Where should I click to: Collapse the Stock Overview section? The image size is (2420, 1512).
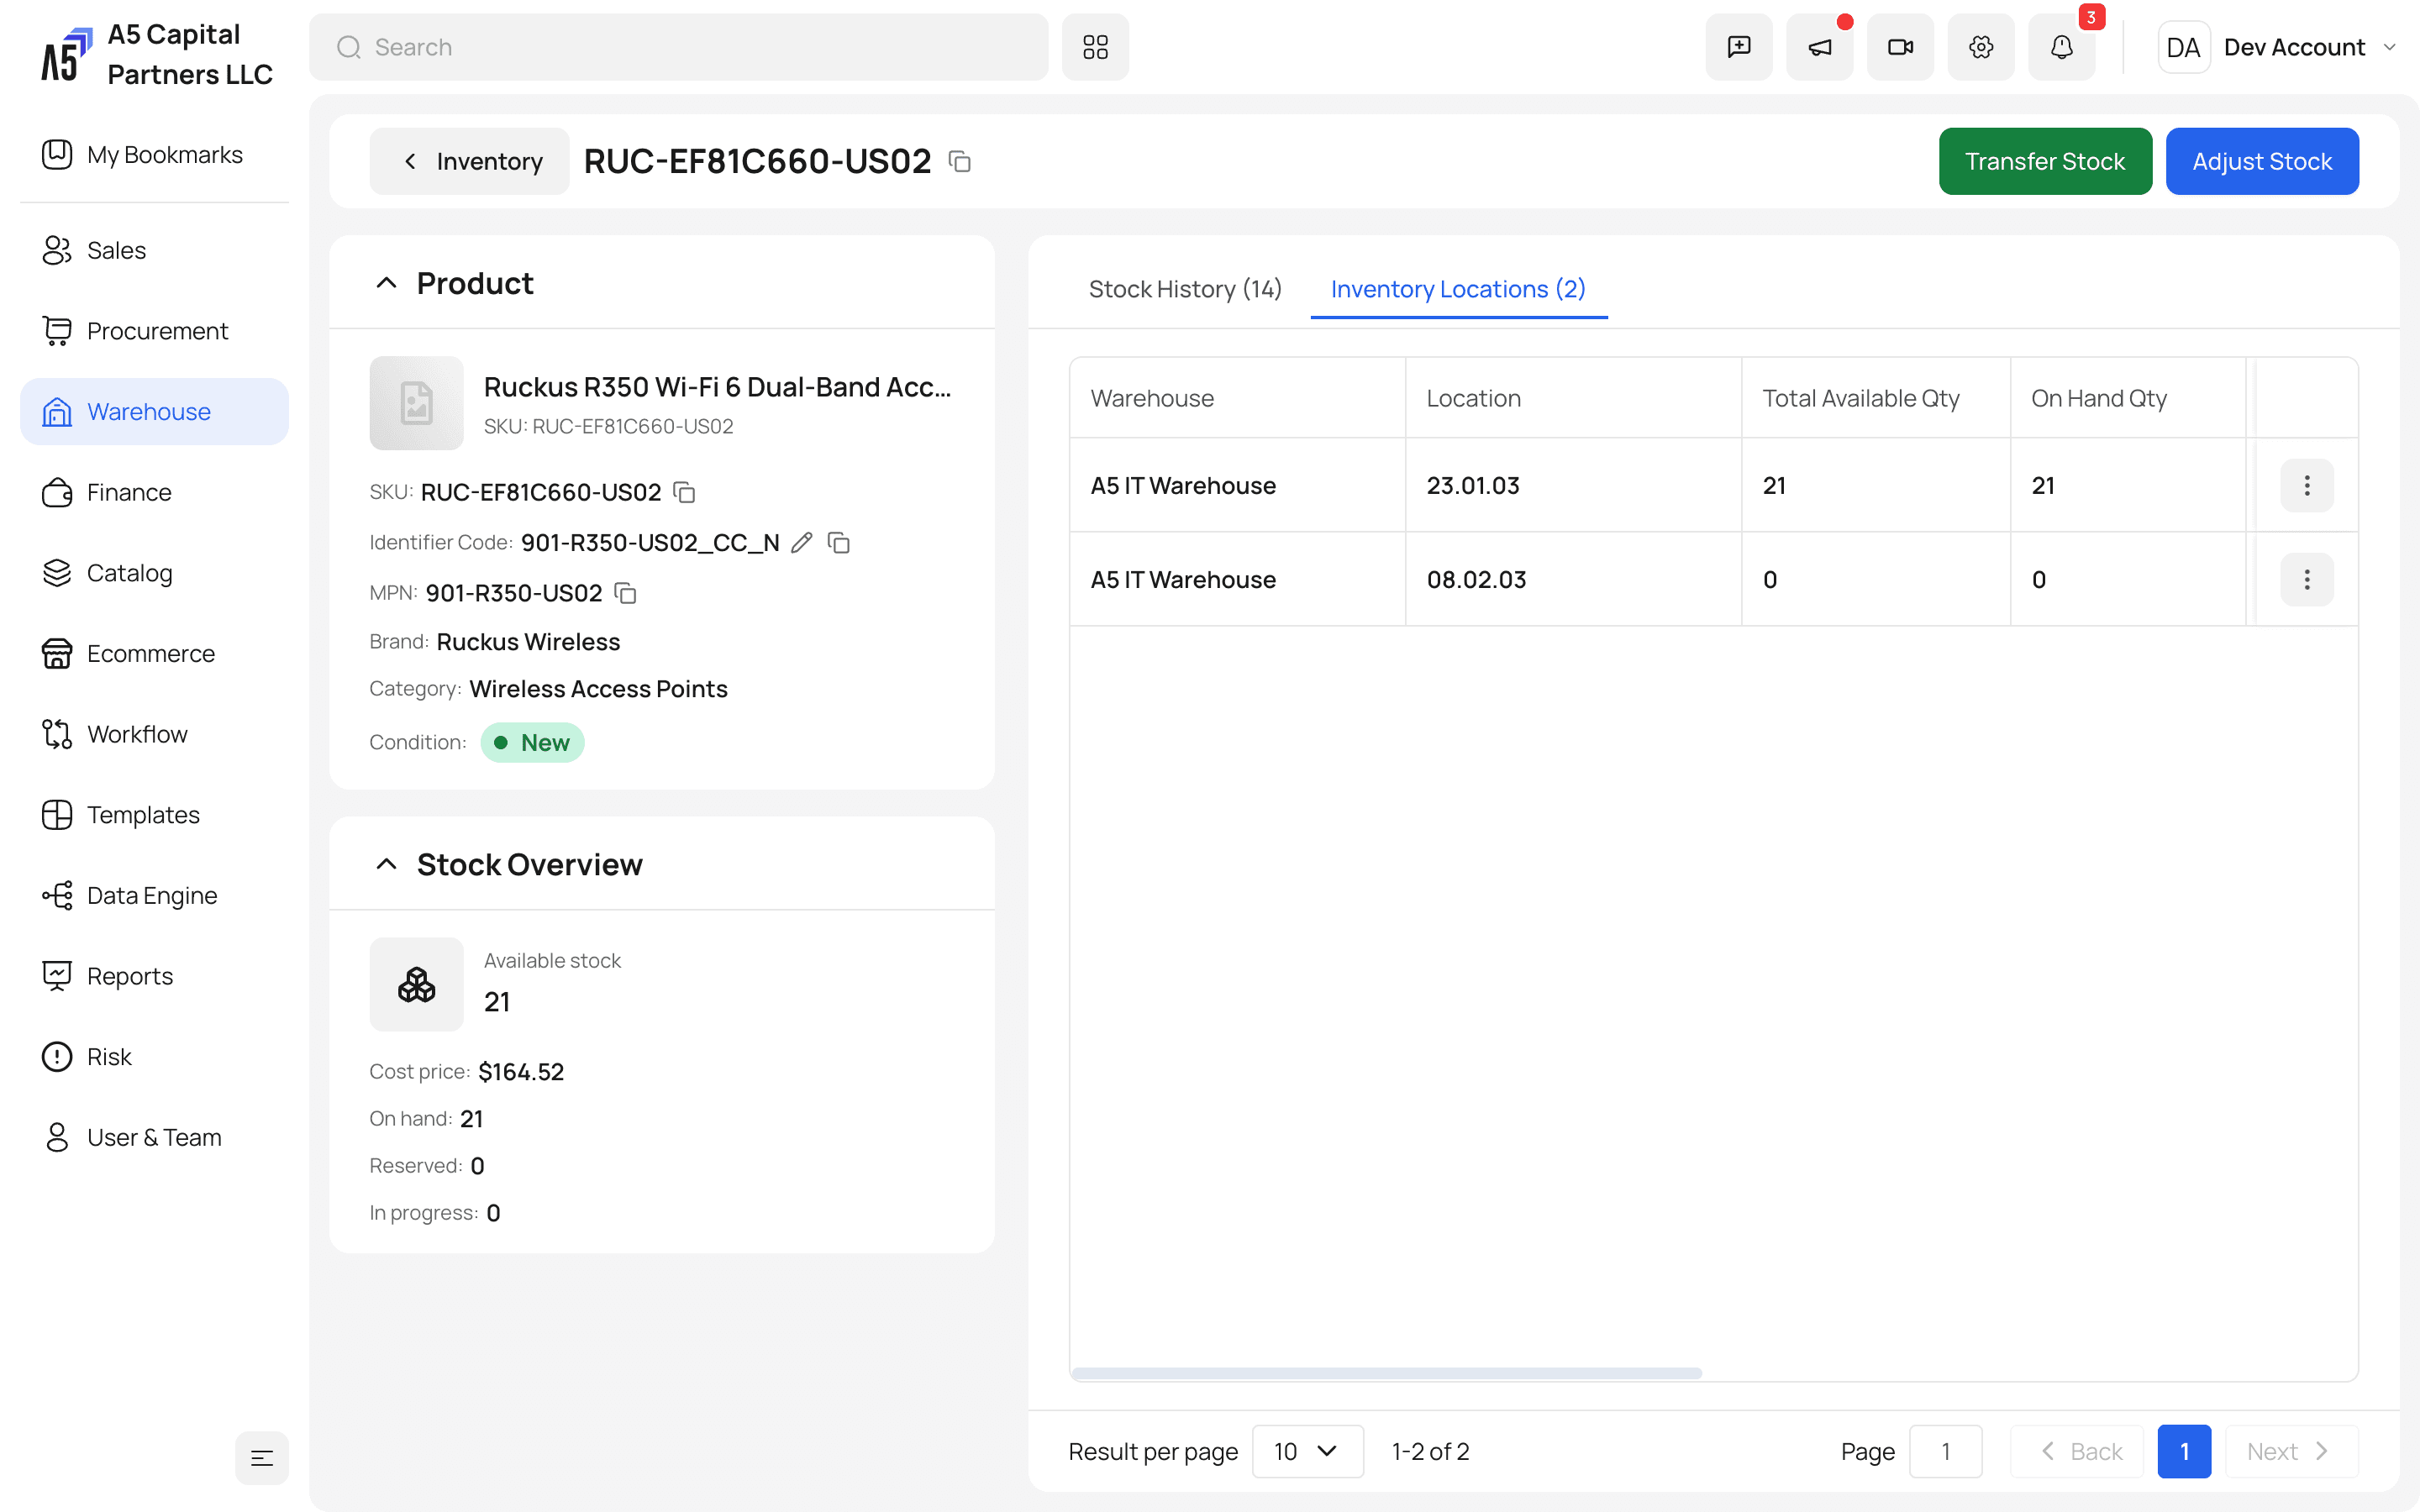pos(386,864)
